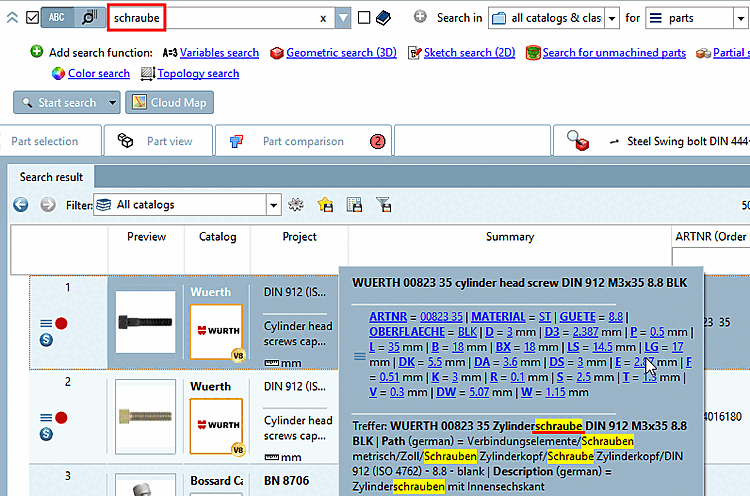
Task: Open Search for unmachined parts link
Action: pos(614,53)
